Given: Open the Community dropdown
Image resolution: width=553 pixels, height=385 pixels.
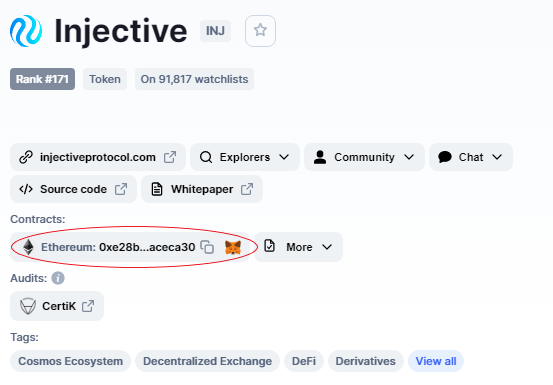Looking at the screenshot, I should [x=364, y=157].
